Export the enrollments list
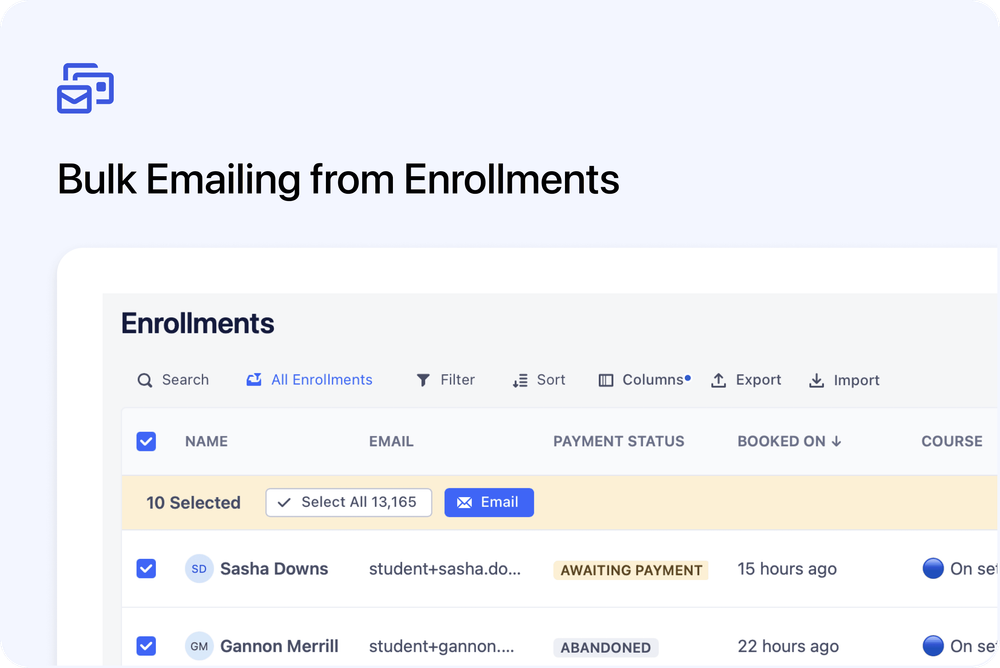Screen dimensions: 1000x668 coord(746,380)
